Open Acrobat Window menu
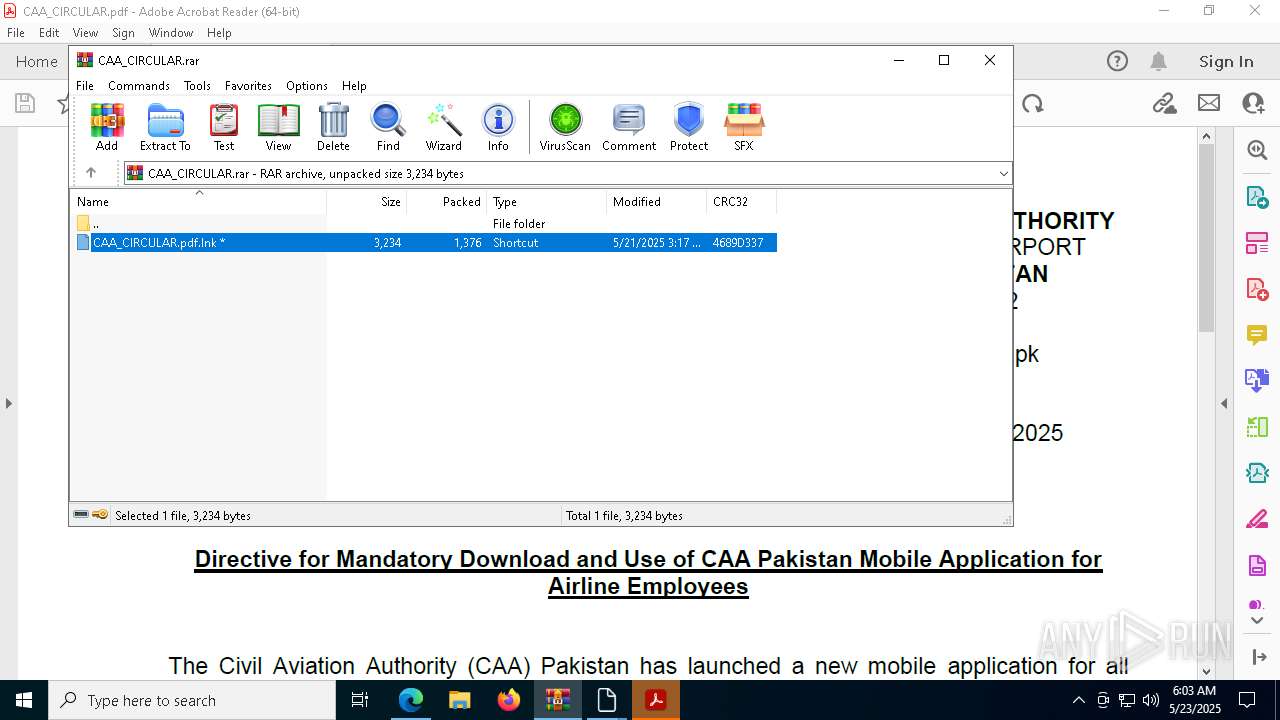The height and width of the screenshot is (720, 1280). pos(171,33)
